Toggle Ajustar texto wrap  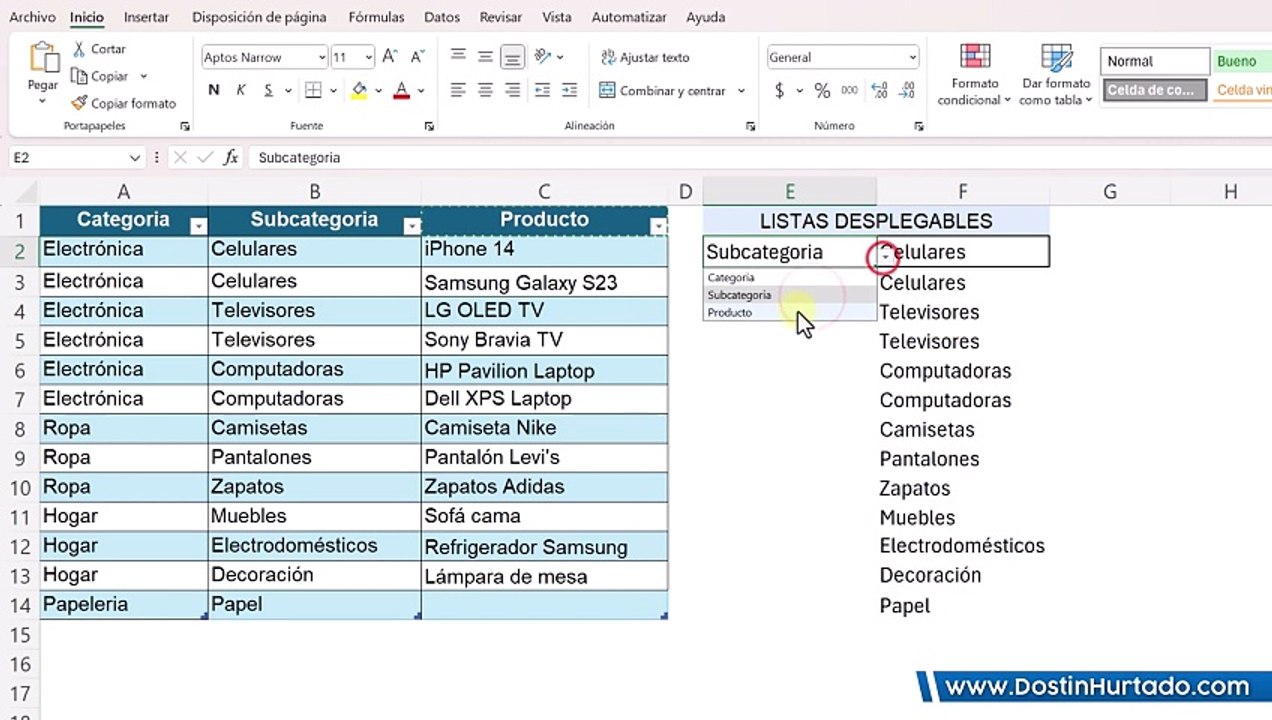click(645, 57)
